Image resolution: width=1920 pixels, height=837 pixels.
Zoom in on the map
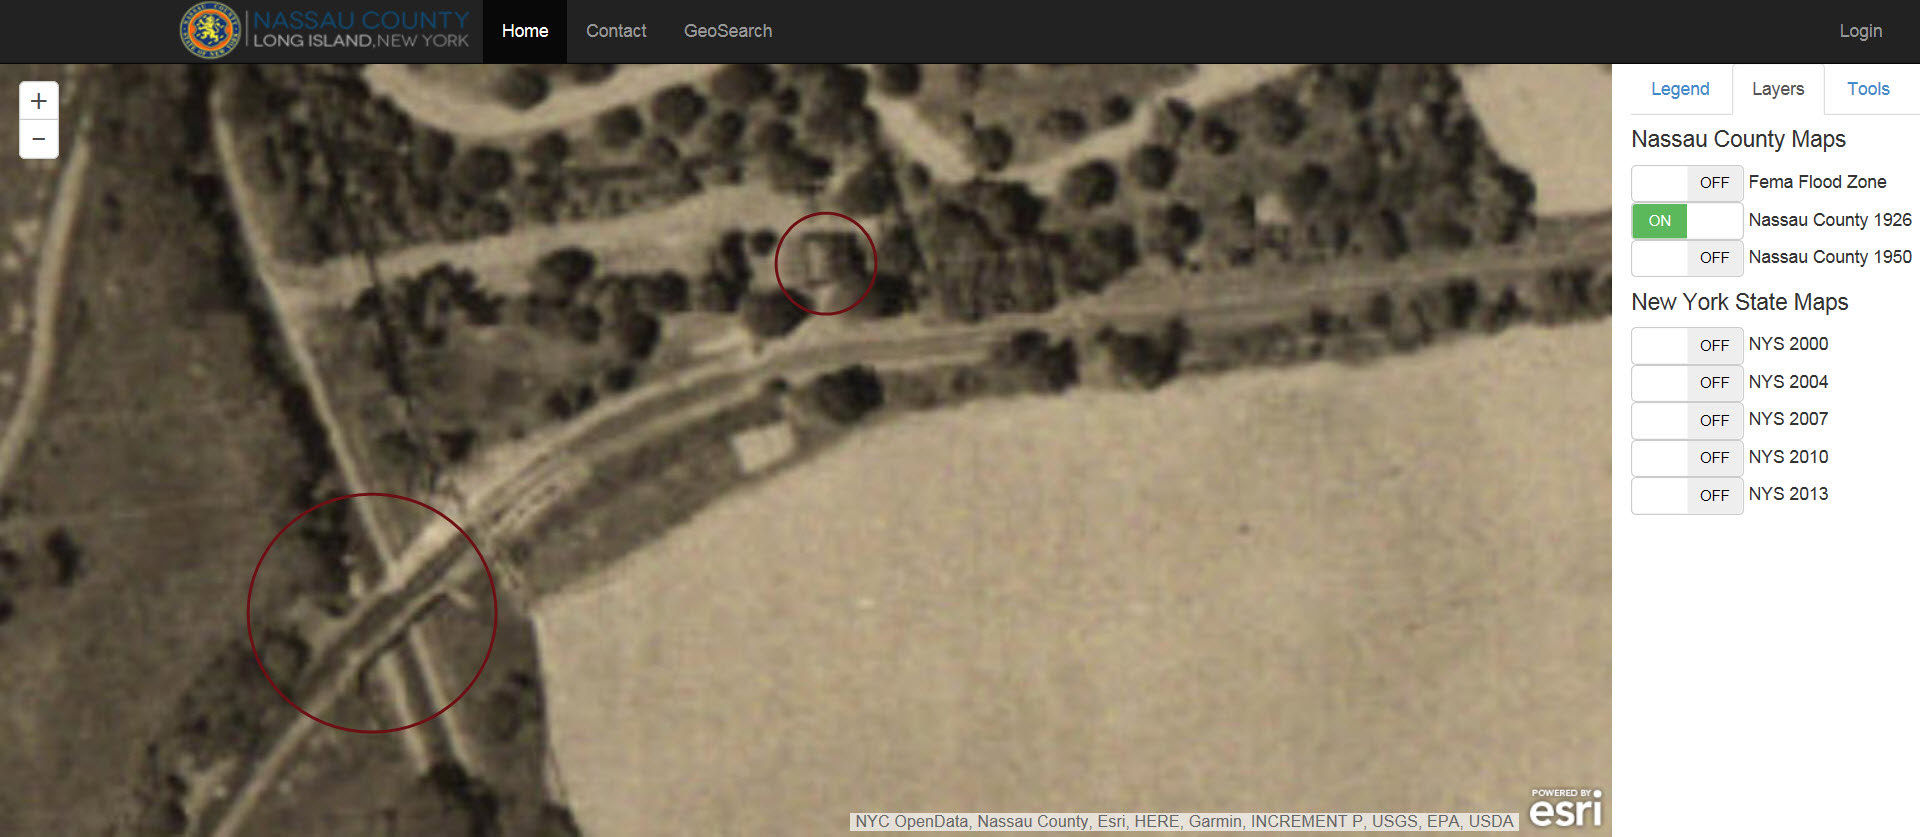tap(39, 101)
